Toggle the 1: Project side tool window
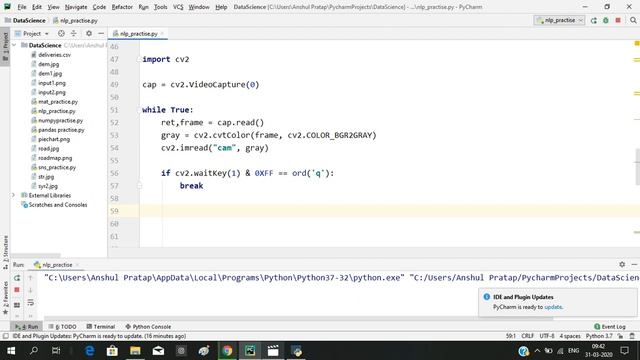The image size is (640, 360). point(5,46)
